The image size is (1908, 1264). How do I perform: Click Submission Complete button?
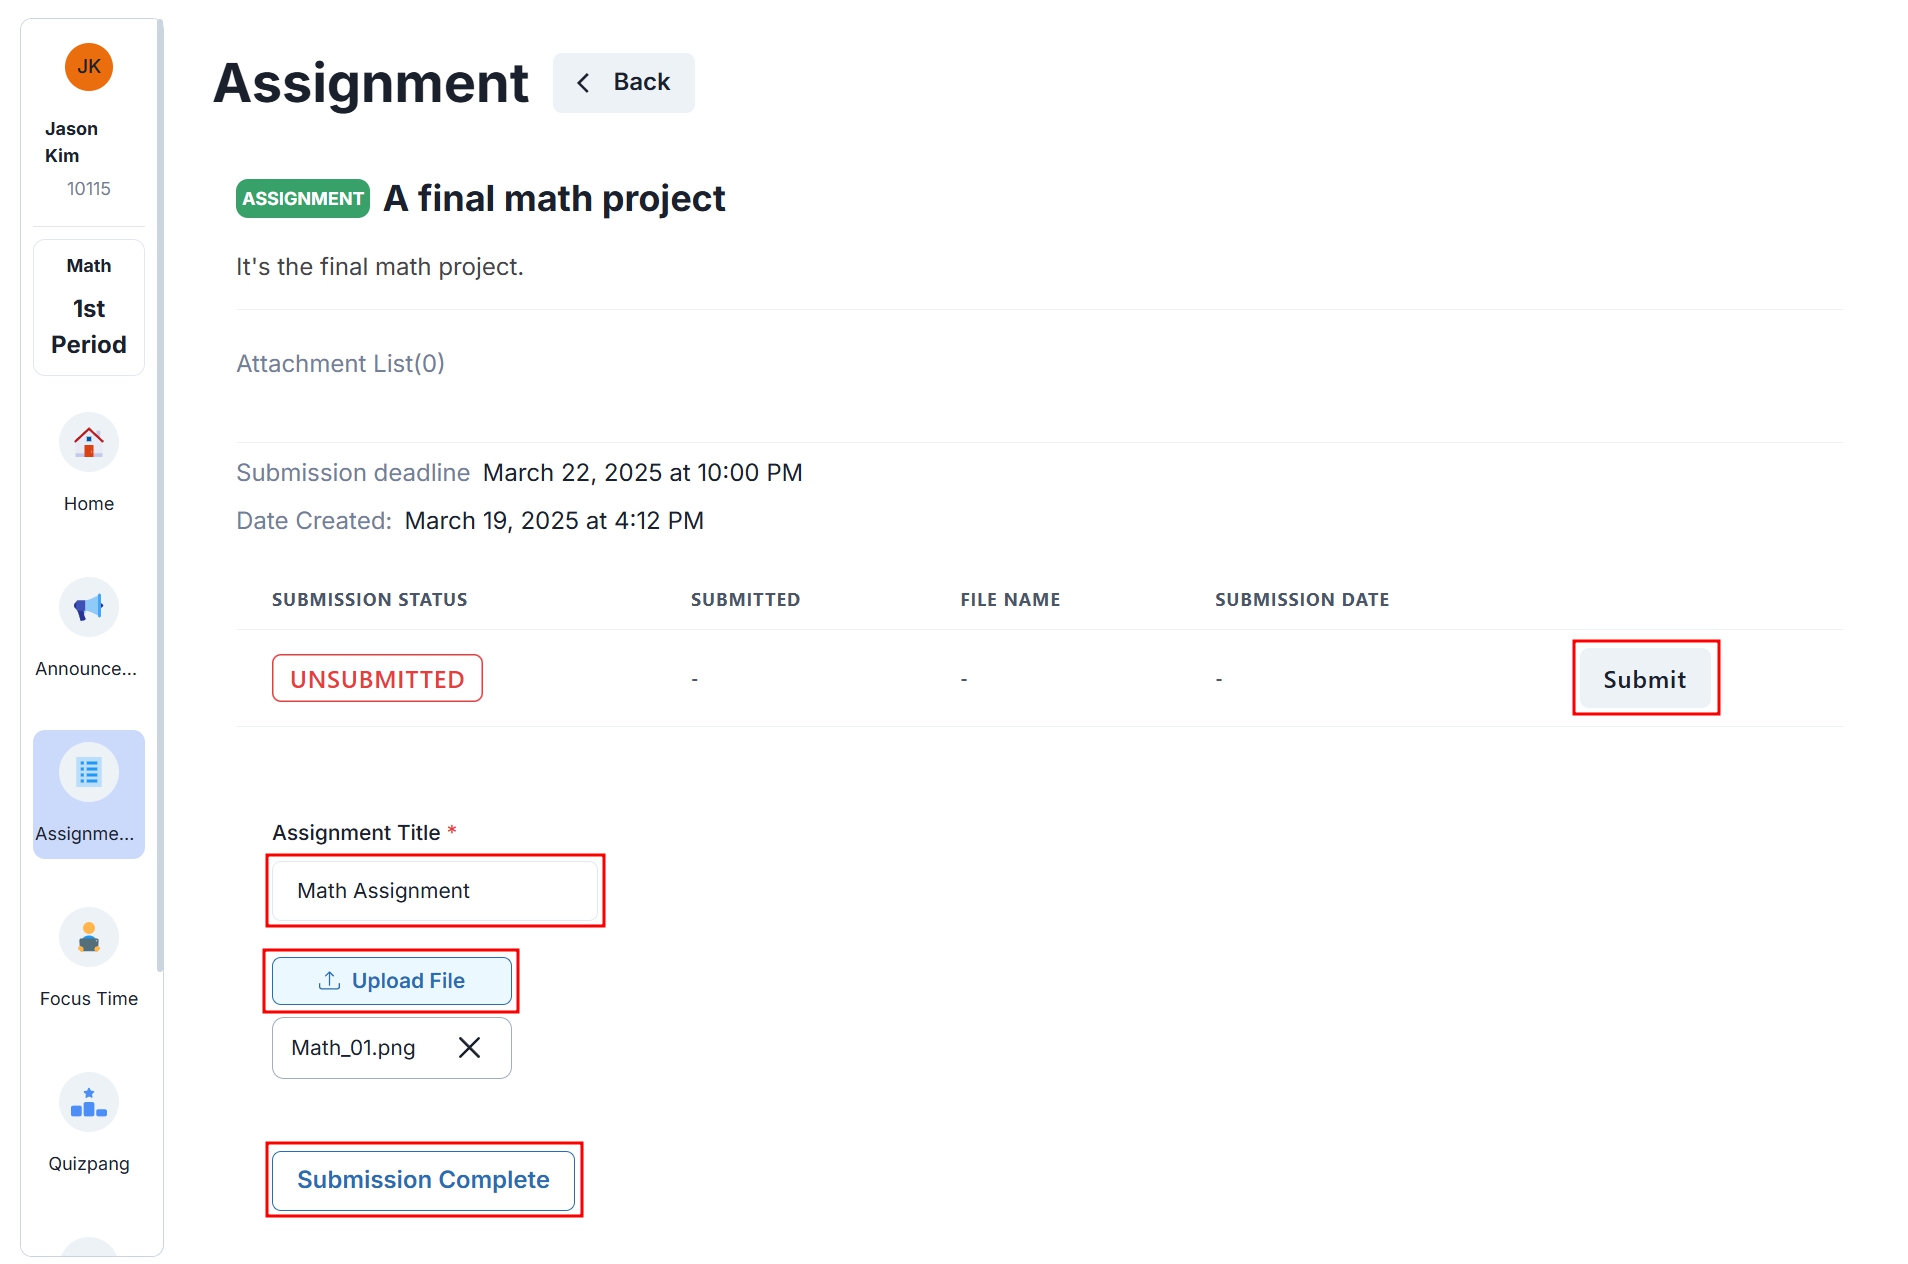tap(423, 1180)
